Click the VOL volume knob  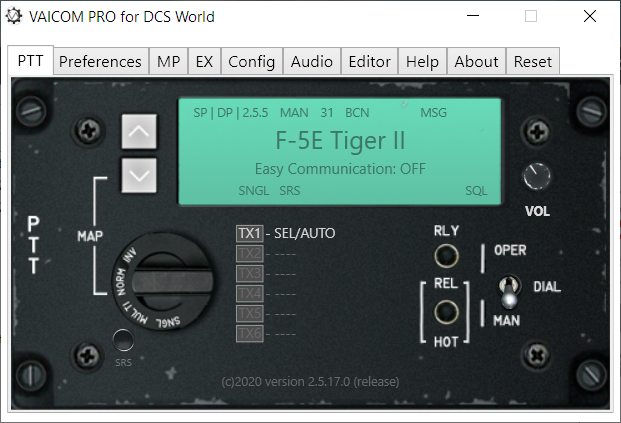tap(537, 176)
